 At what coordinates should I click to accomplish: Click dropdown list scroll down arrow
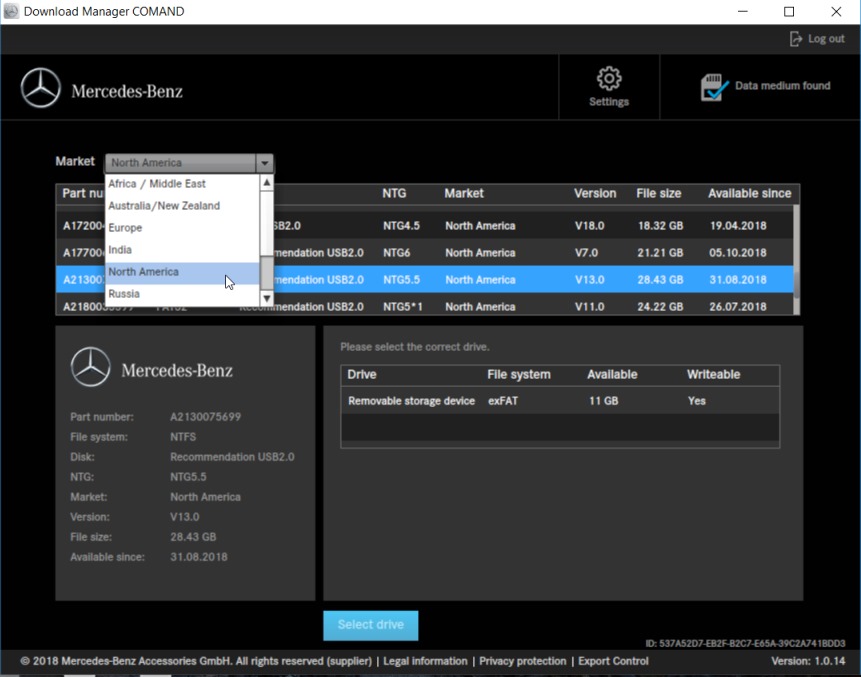click(266, 299)
